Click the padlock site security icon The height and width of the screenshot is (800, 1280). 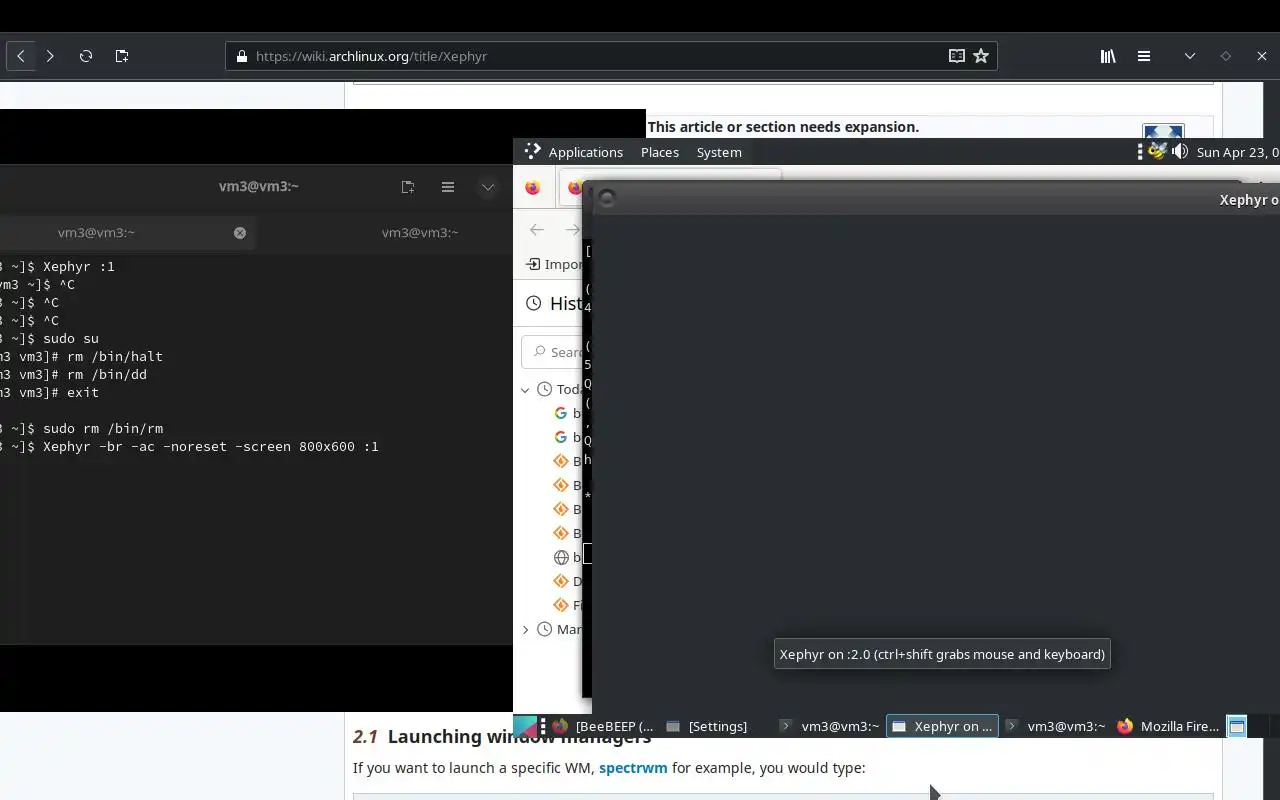241,56
